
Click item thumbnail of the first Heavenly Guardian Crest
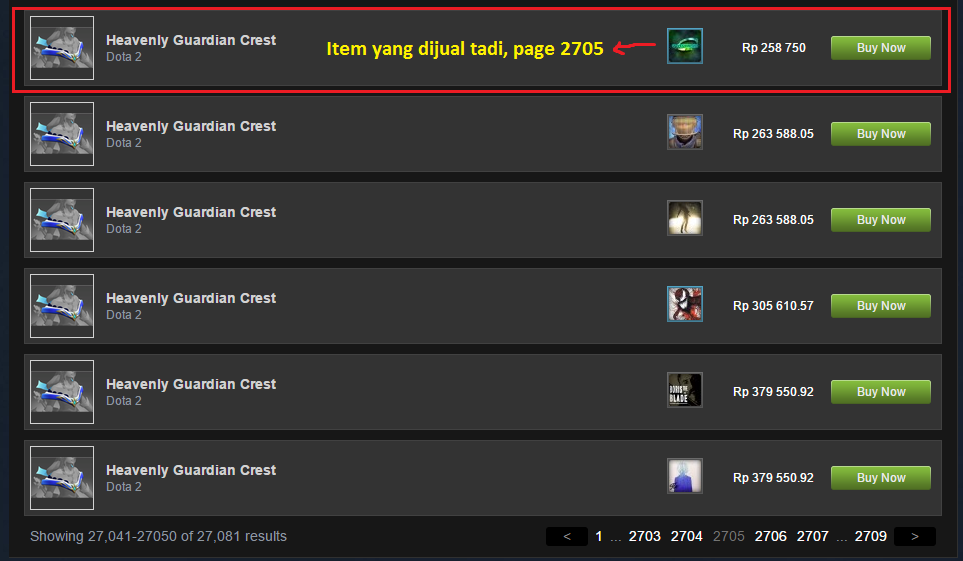[x=62, y=48]
